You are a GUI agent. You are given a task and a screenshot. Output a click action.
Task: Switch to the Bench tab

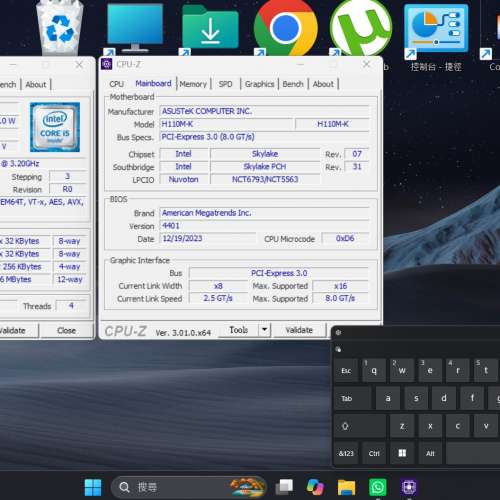pos(293,84)
